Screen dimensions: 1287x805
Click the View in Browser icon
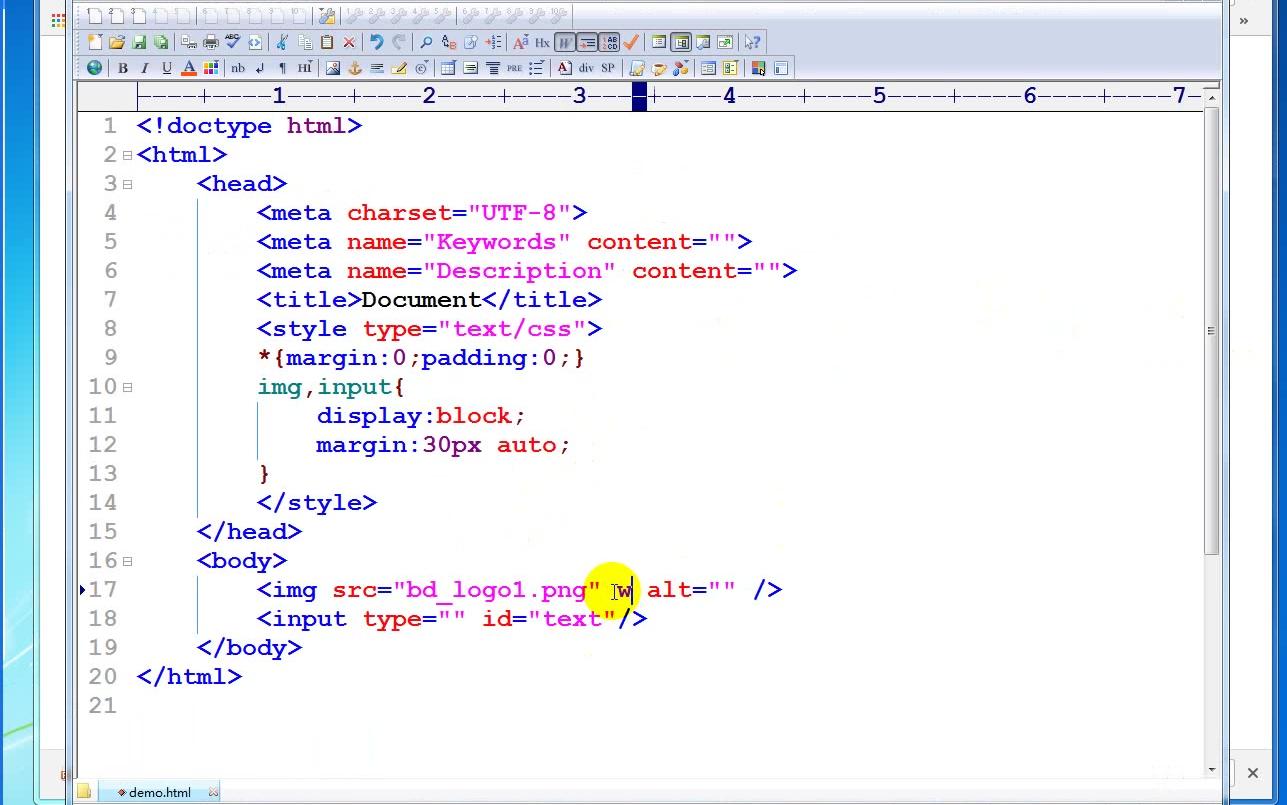click(x=255, y=42)
